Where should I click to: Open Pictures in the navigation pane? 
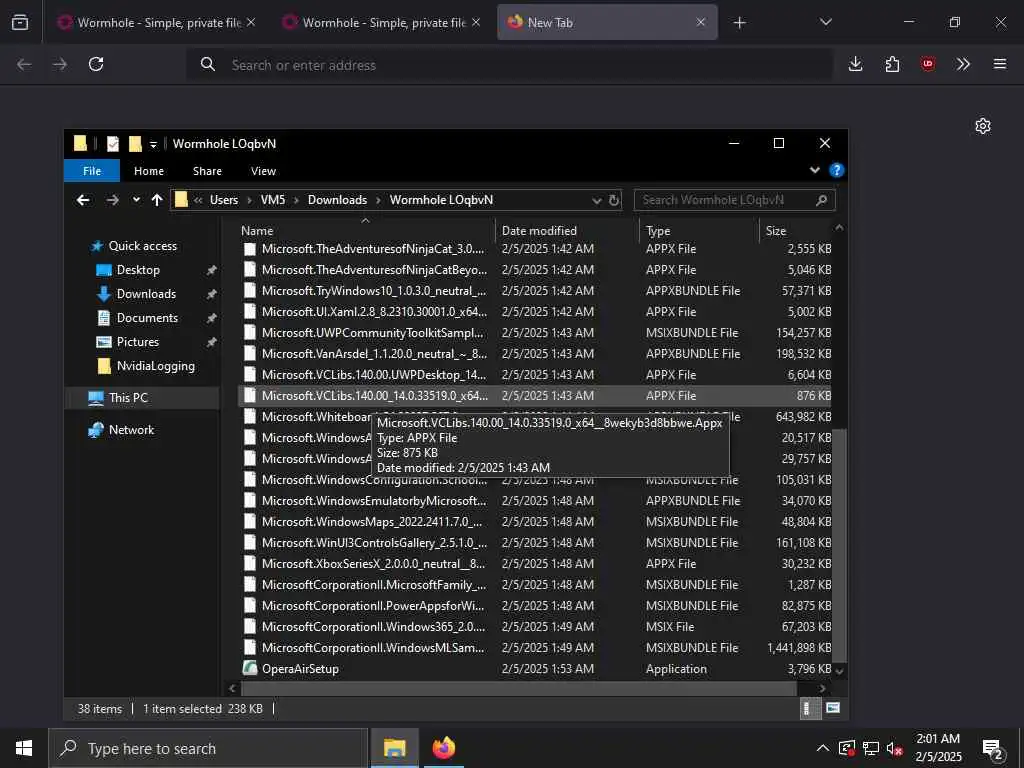(137, 342)
